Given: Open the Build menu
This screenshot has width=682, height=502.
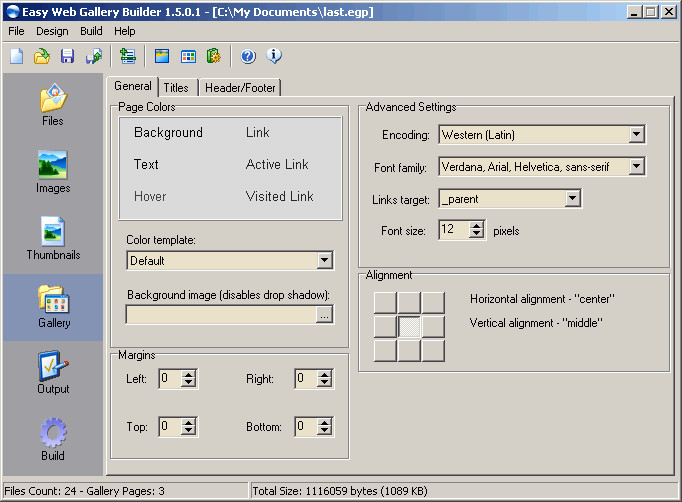Looking at the screenshot, I should (x=91, y=31).
